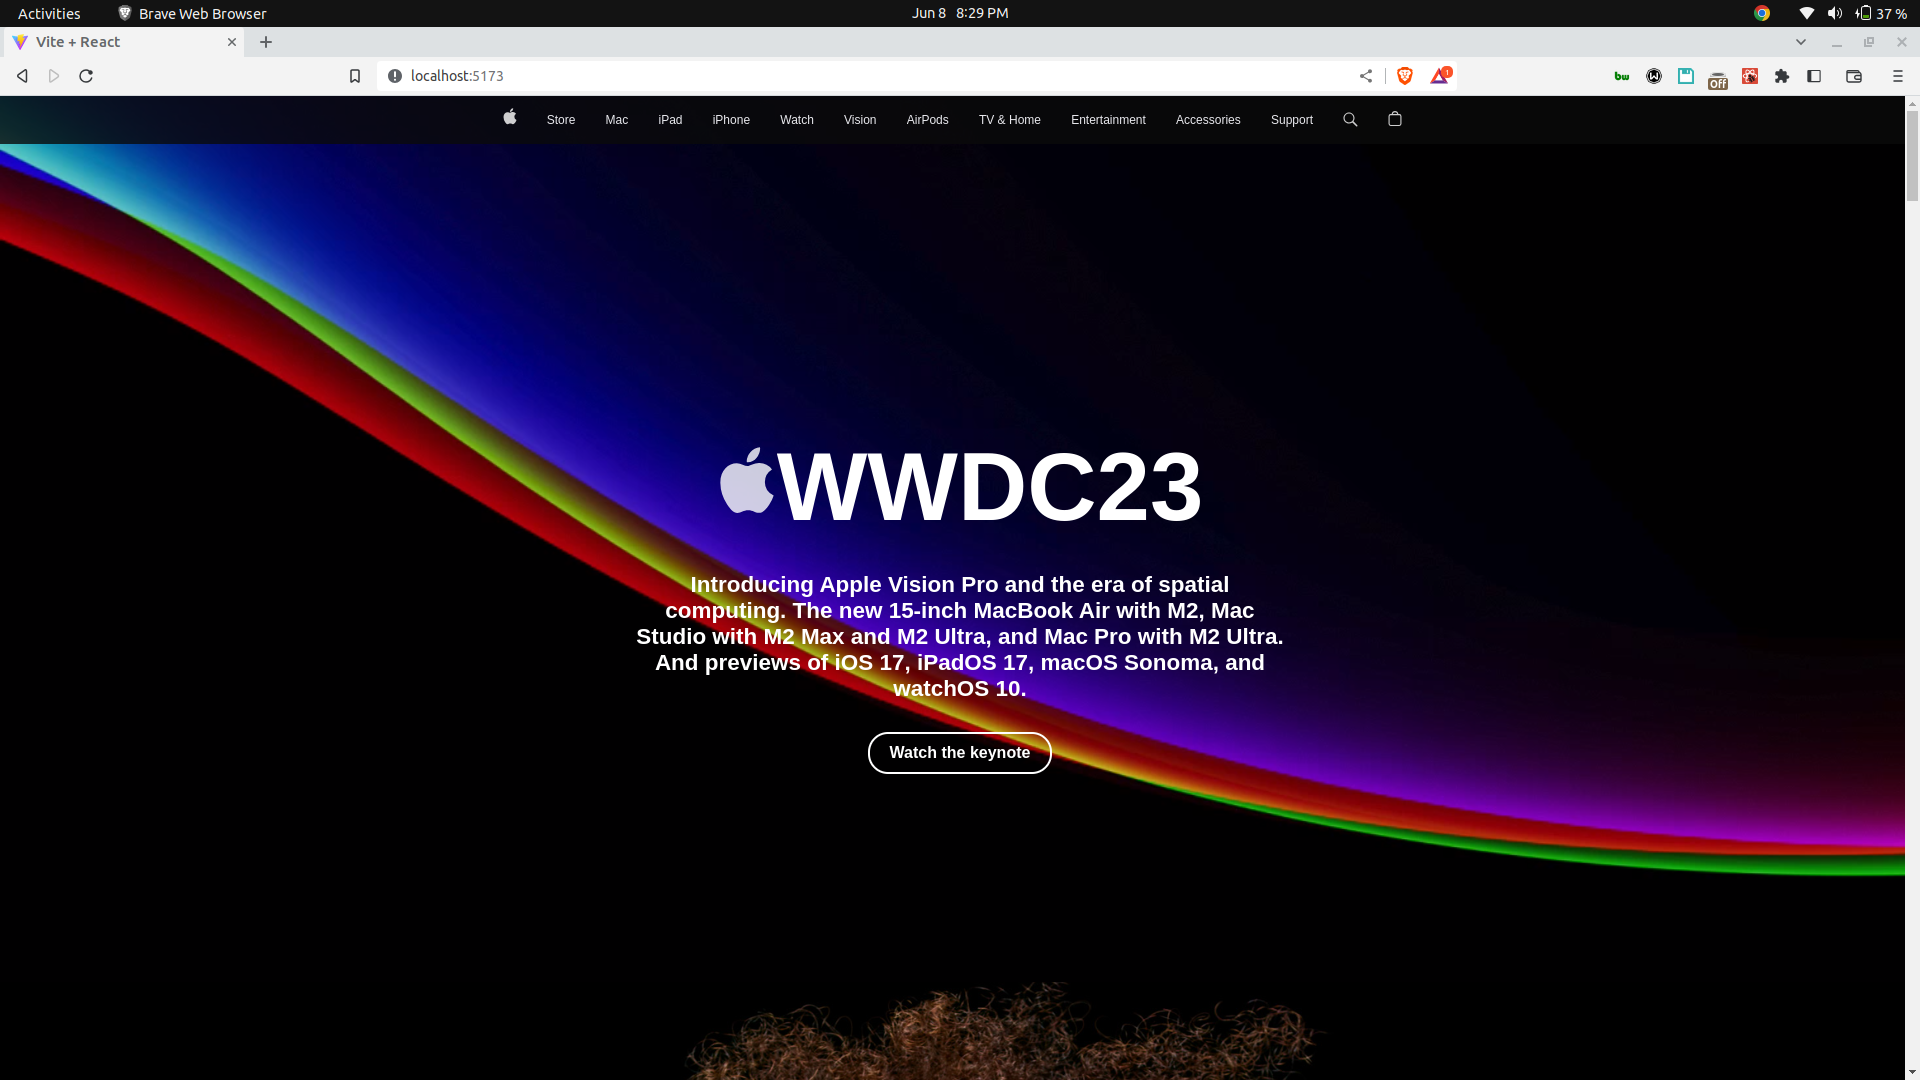Expand the Brave browser tab dropdown

pyautogui.click(x=1801, y=41)
